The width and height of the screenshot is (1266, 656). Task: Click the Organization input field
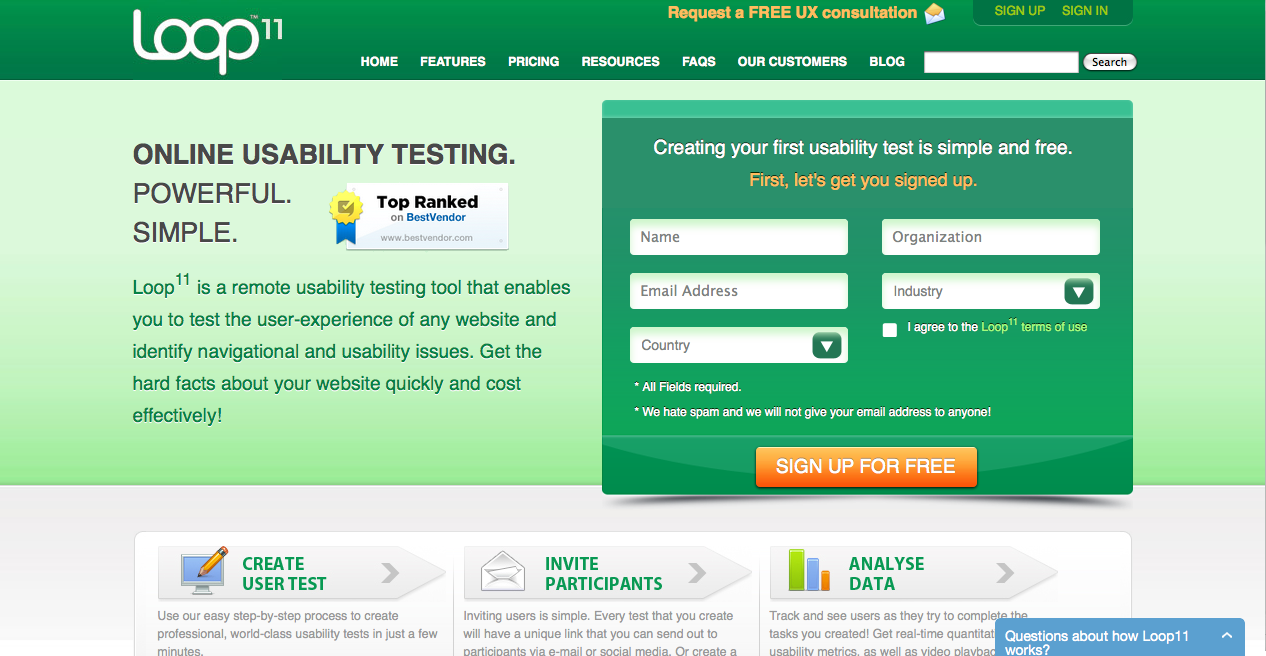[991, 237]
